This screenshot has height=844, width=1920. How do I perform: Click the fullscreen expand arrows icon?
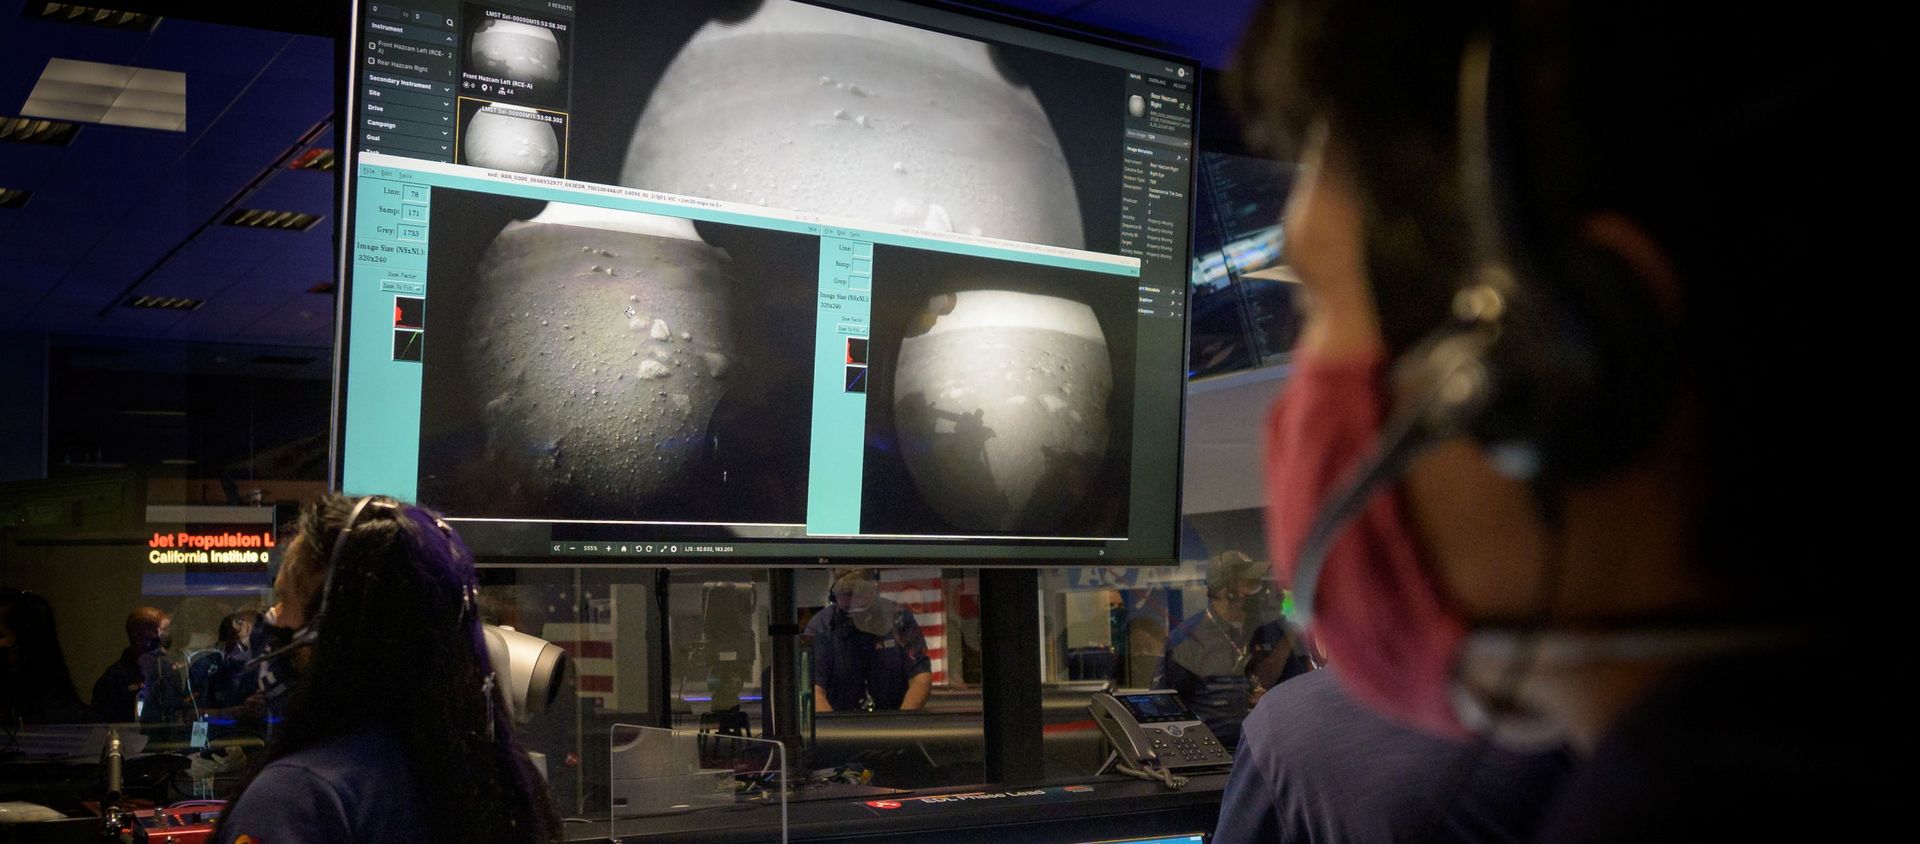point(662,549)
